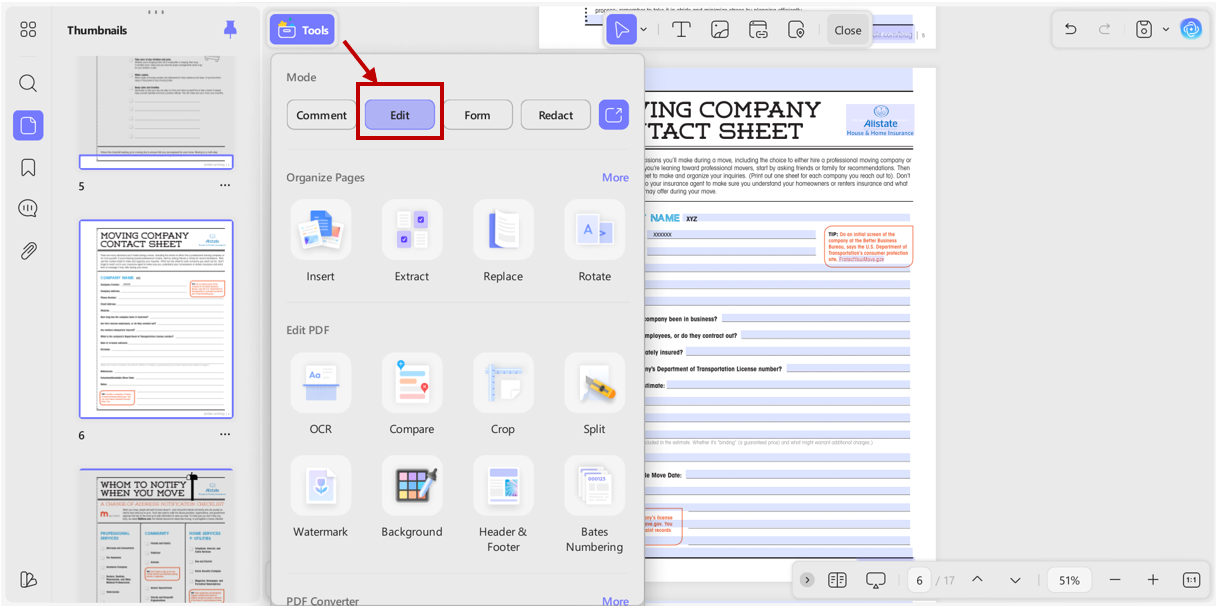Open options menu for page 5 thumbnail
1216x606 pixels.
[x=225, y=186]
